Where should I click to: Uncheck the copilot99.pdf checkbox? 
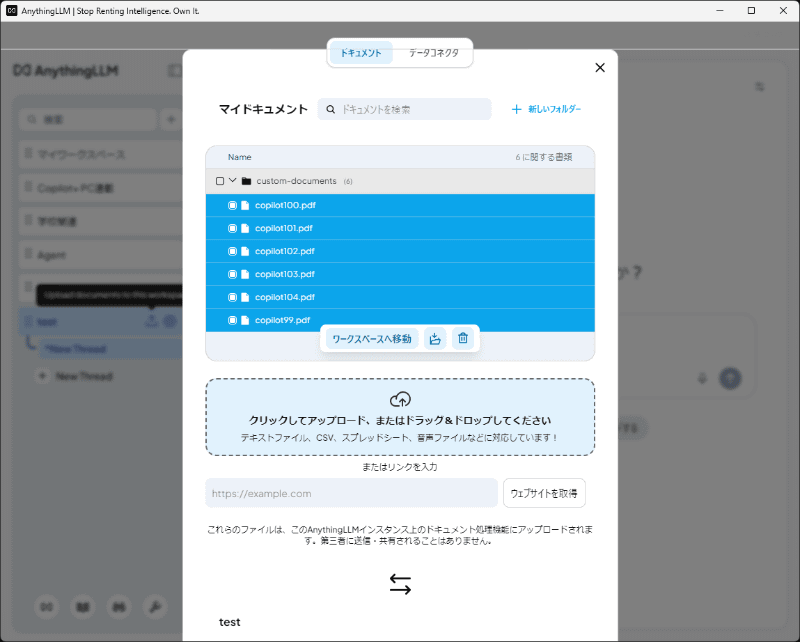click(x=232, y=320)
